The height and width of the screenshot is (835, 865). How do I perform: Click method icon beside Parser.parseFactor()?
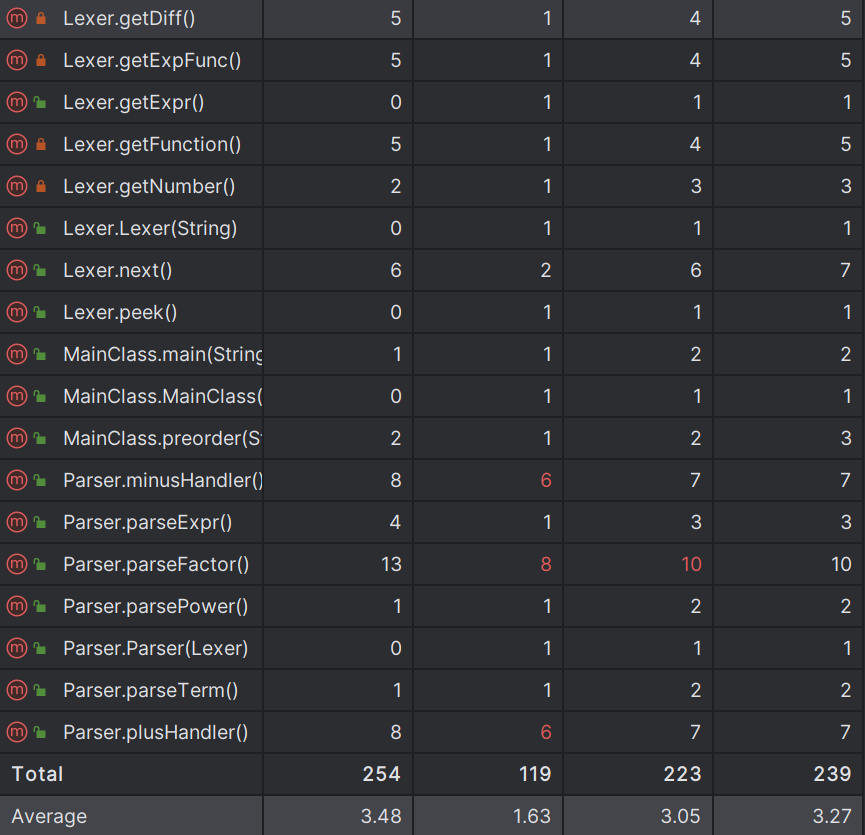(x=17, y=564)
